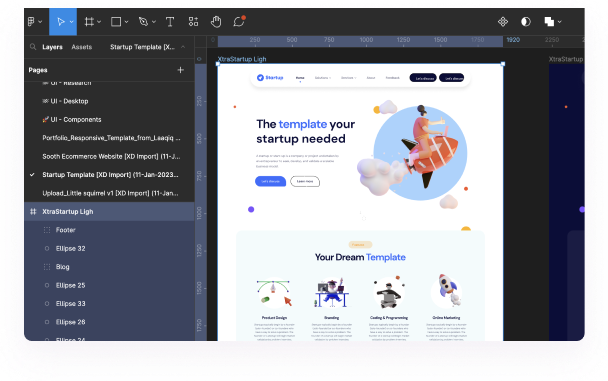Click the Branding desk illustration
Screen dimensions: 608x381
pyautogui.click(x=332, y=293)
